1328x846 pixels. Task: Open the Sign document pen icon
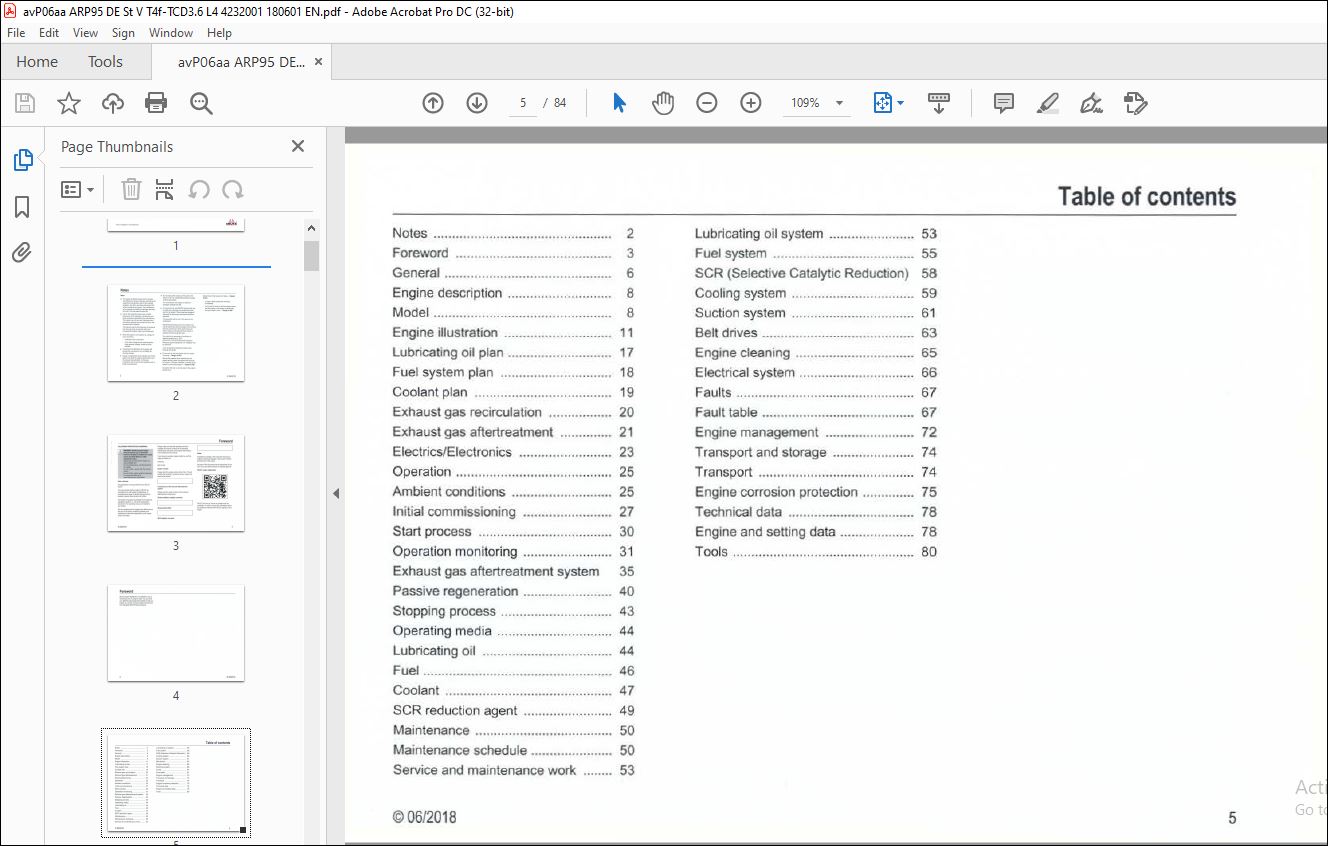pos(1092,103)
